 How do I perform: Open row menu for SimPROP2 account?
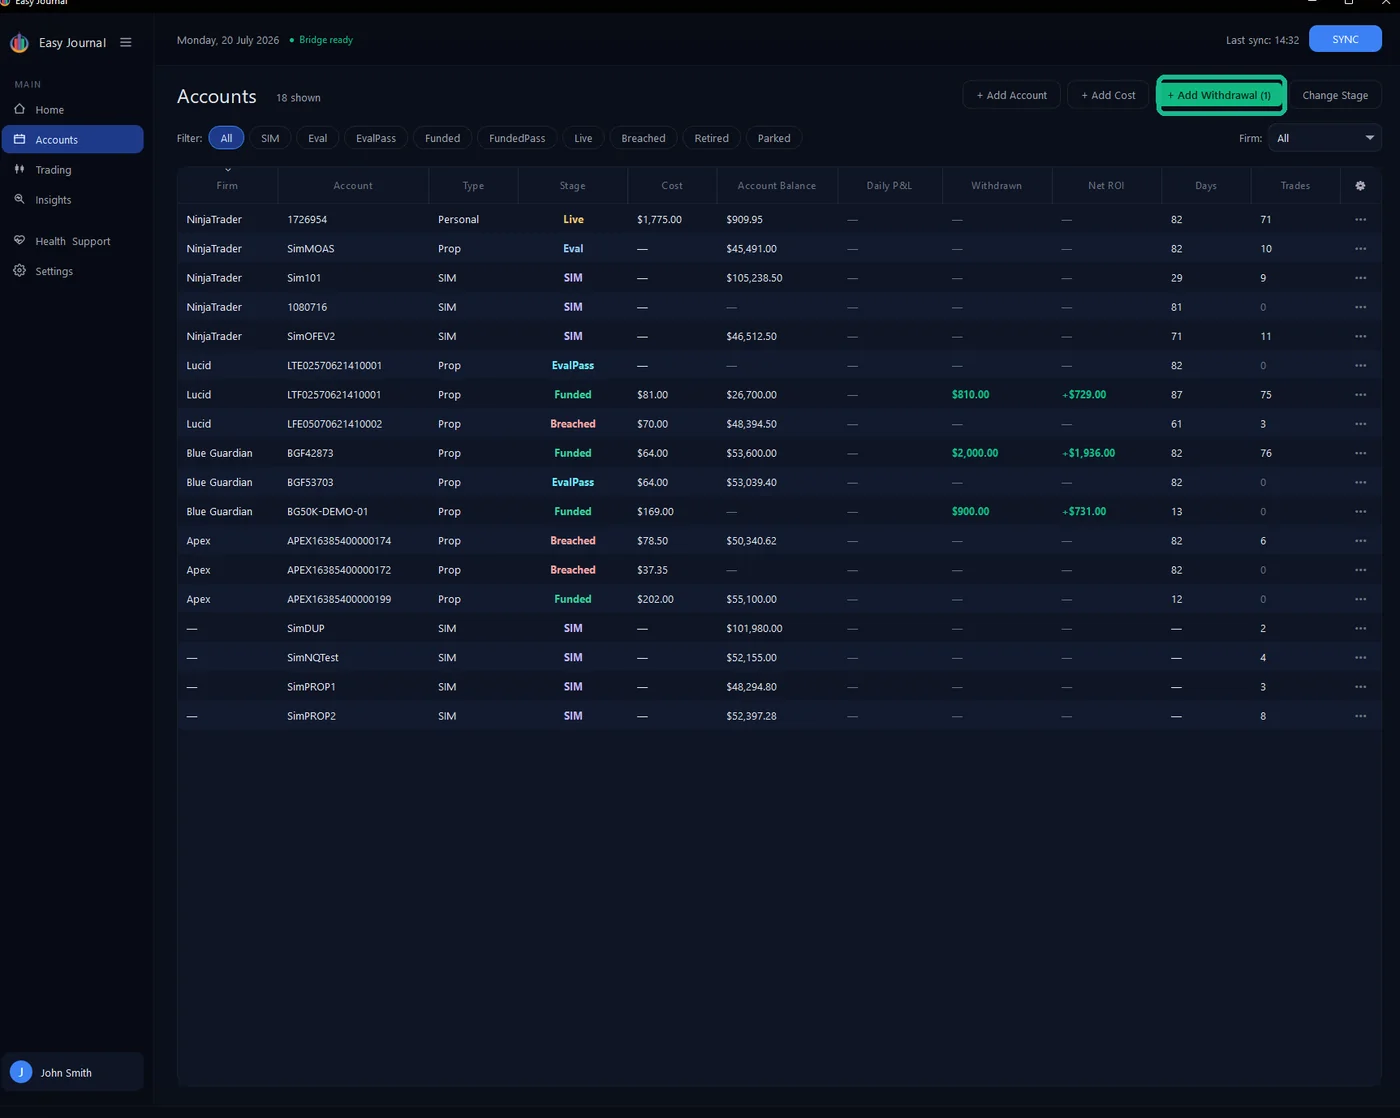[1360, 716]
